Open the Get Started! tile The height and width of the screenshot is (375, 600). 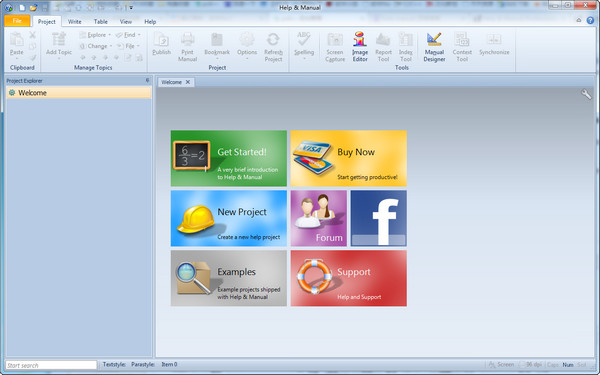(x=228, y=158)
